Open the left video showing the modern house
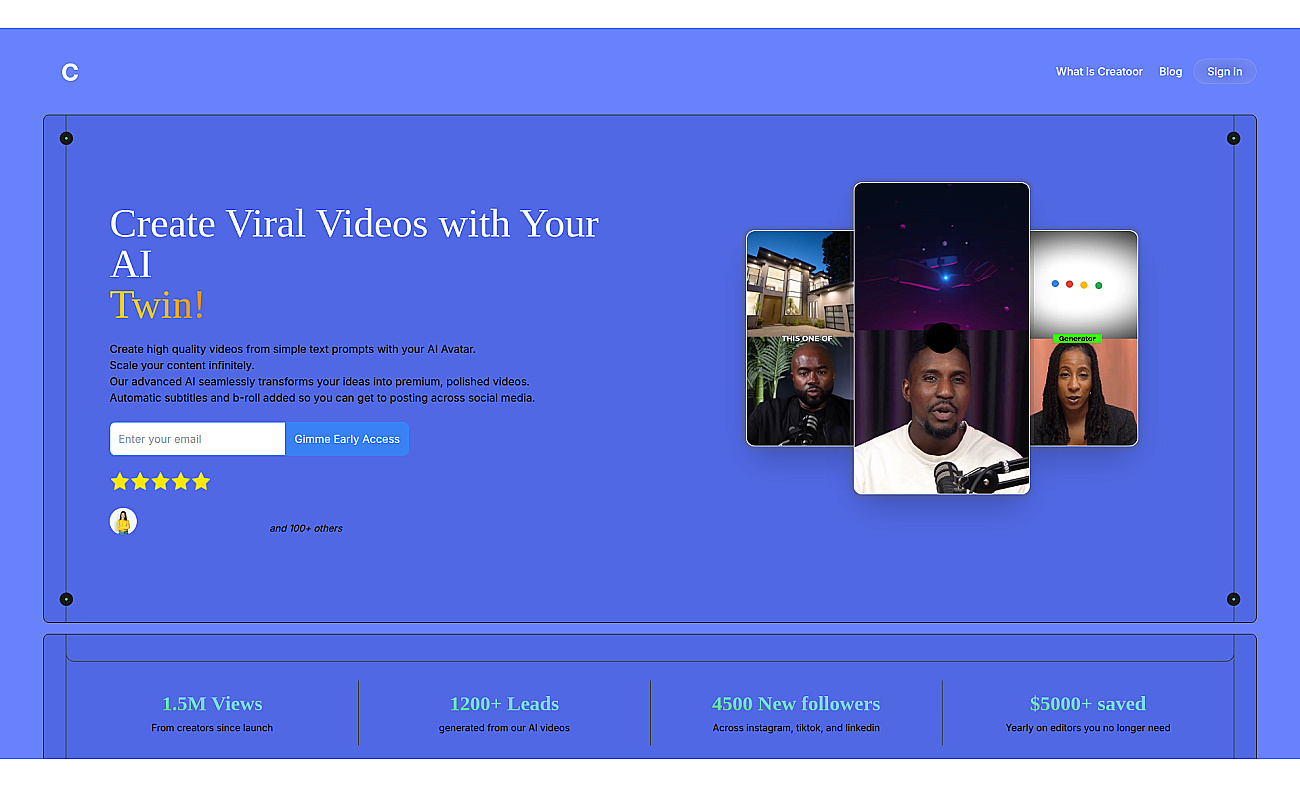The width and height of the screenshot is (1300, 788). pos(800,338)
